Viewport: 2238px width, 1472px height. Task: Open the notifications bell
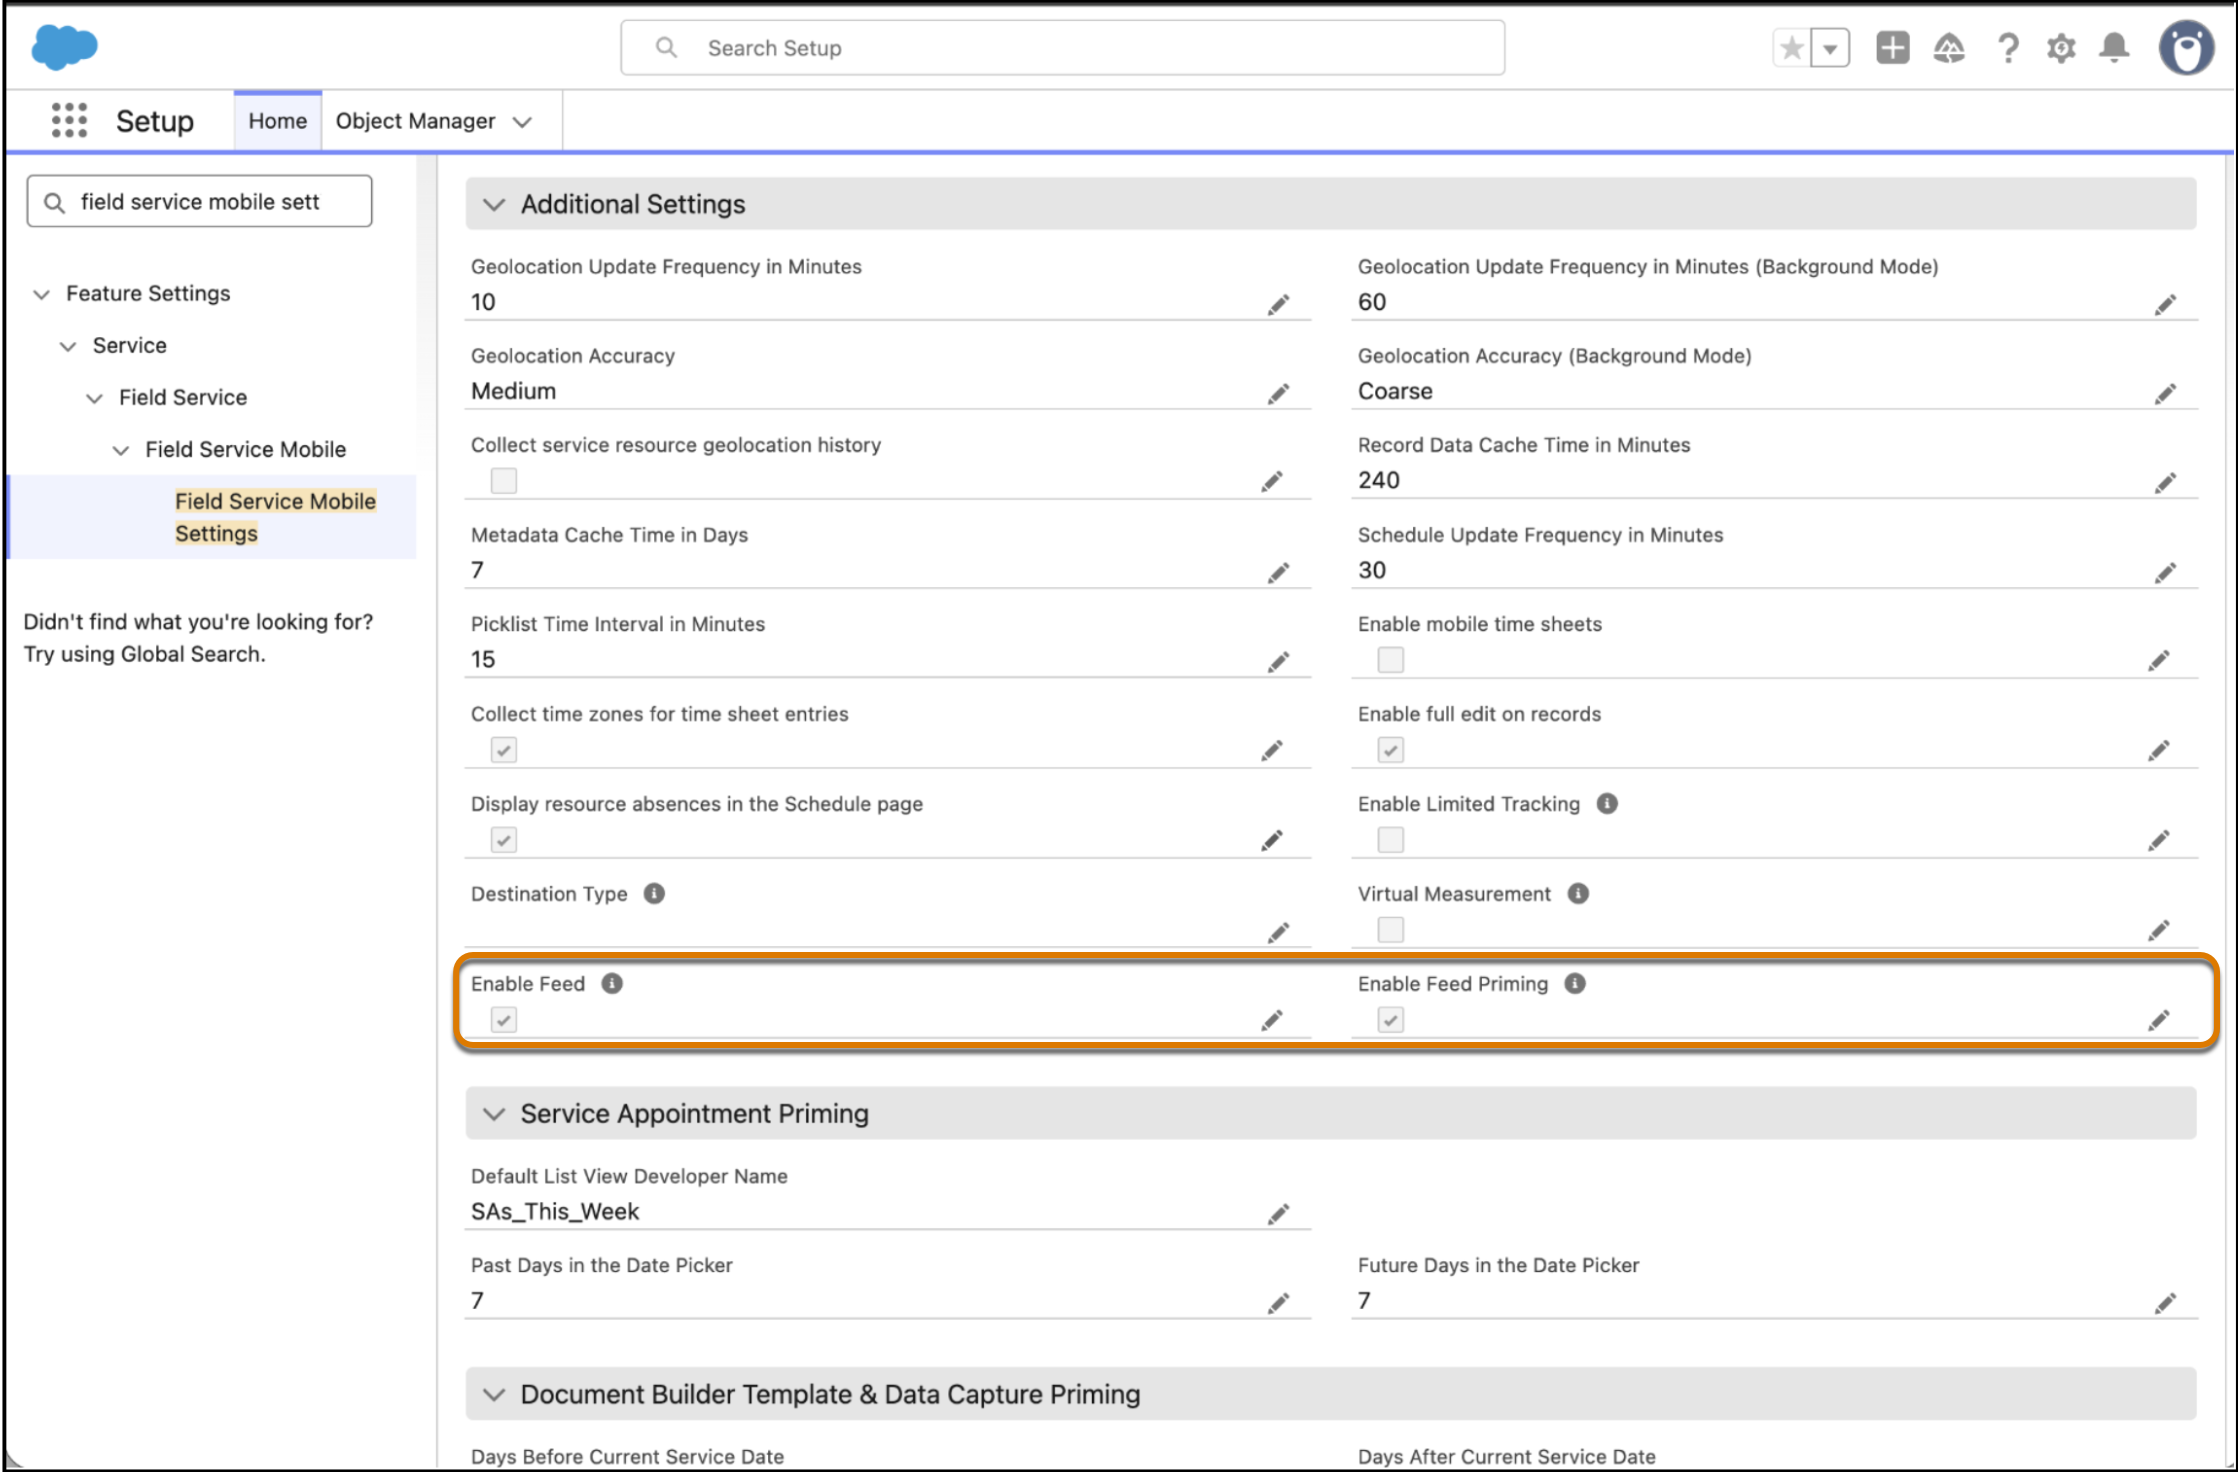2114,48
